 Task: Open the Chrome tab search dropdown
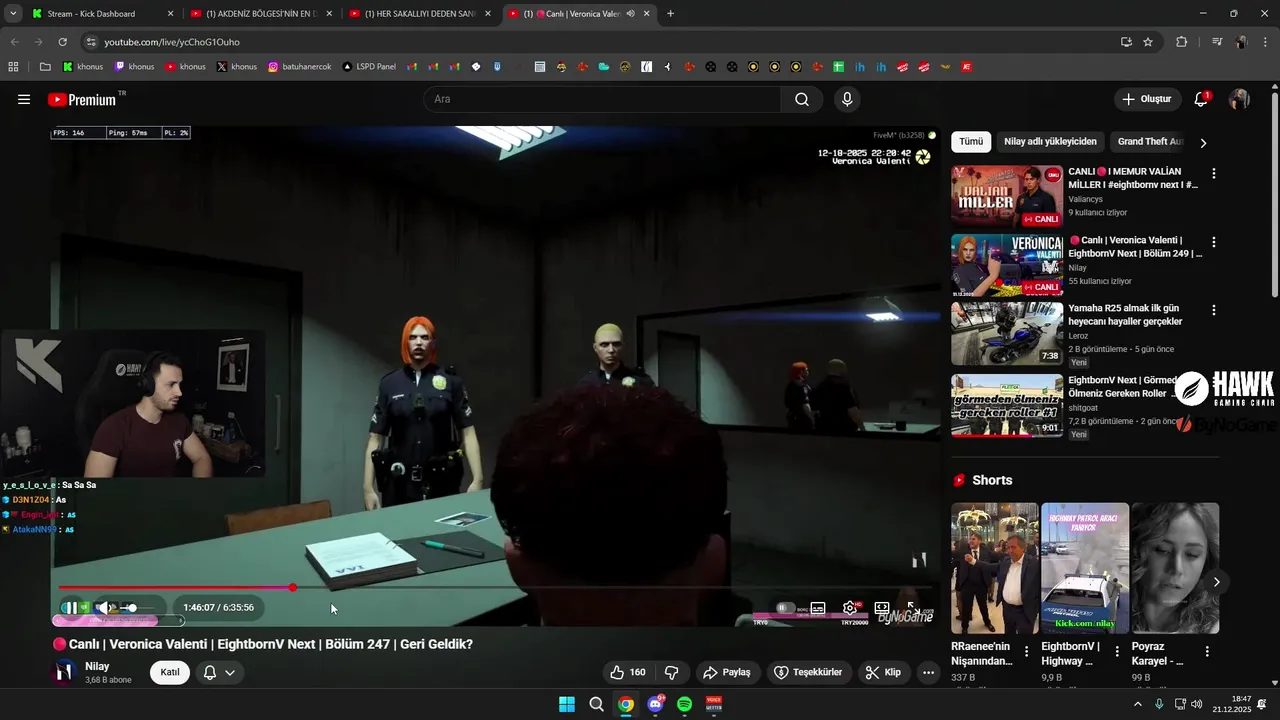tap(13, 14)
